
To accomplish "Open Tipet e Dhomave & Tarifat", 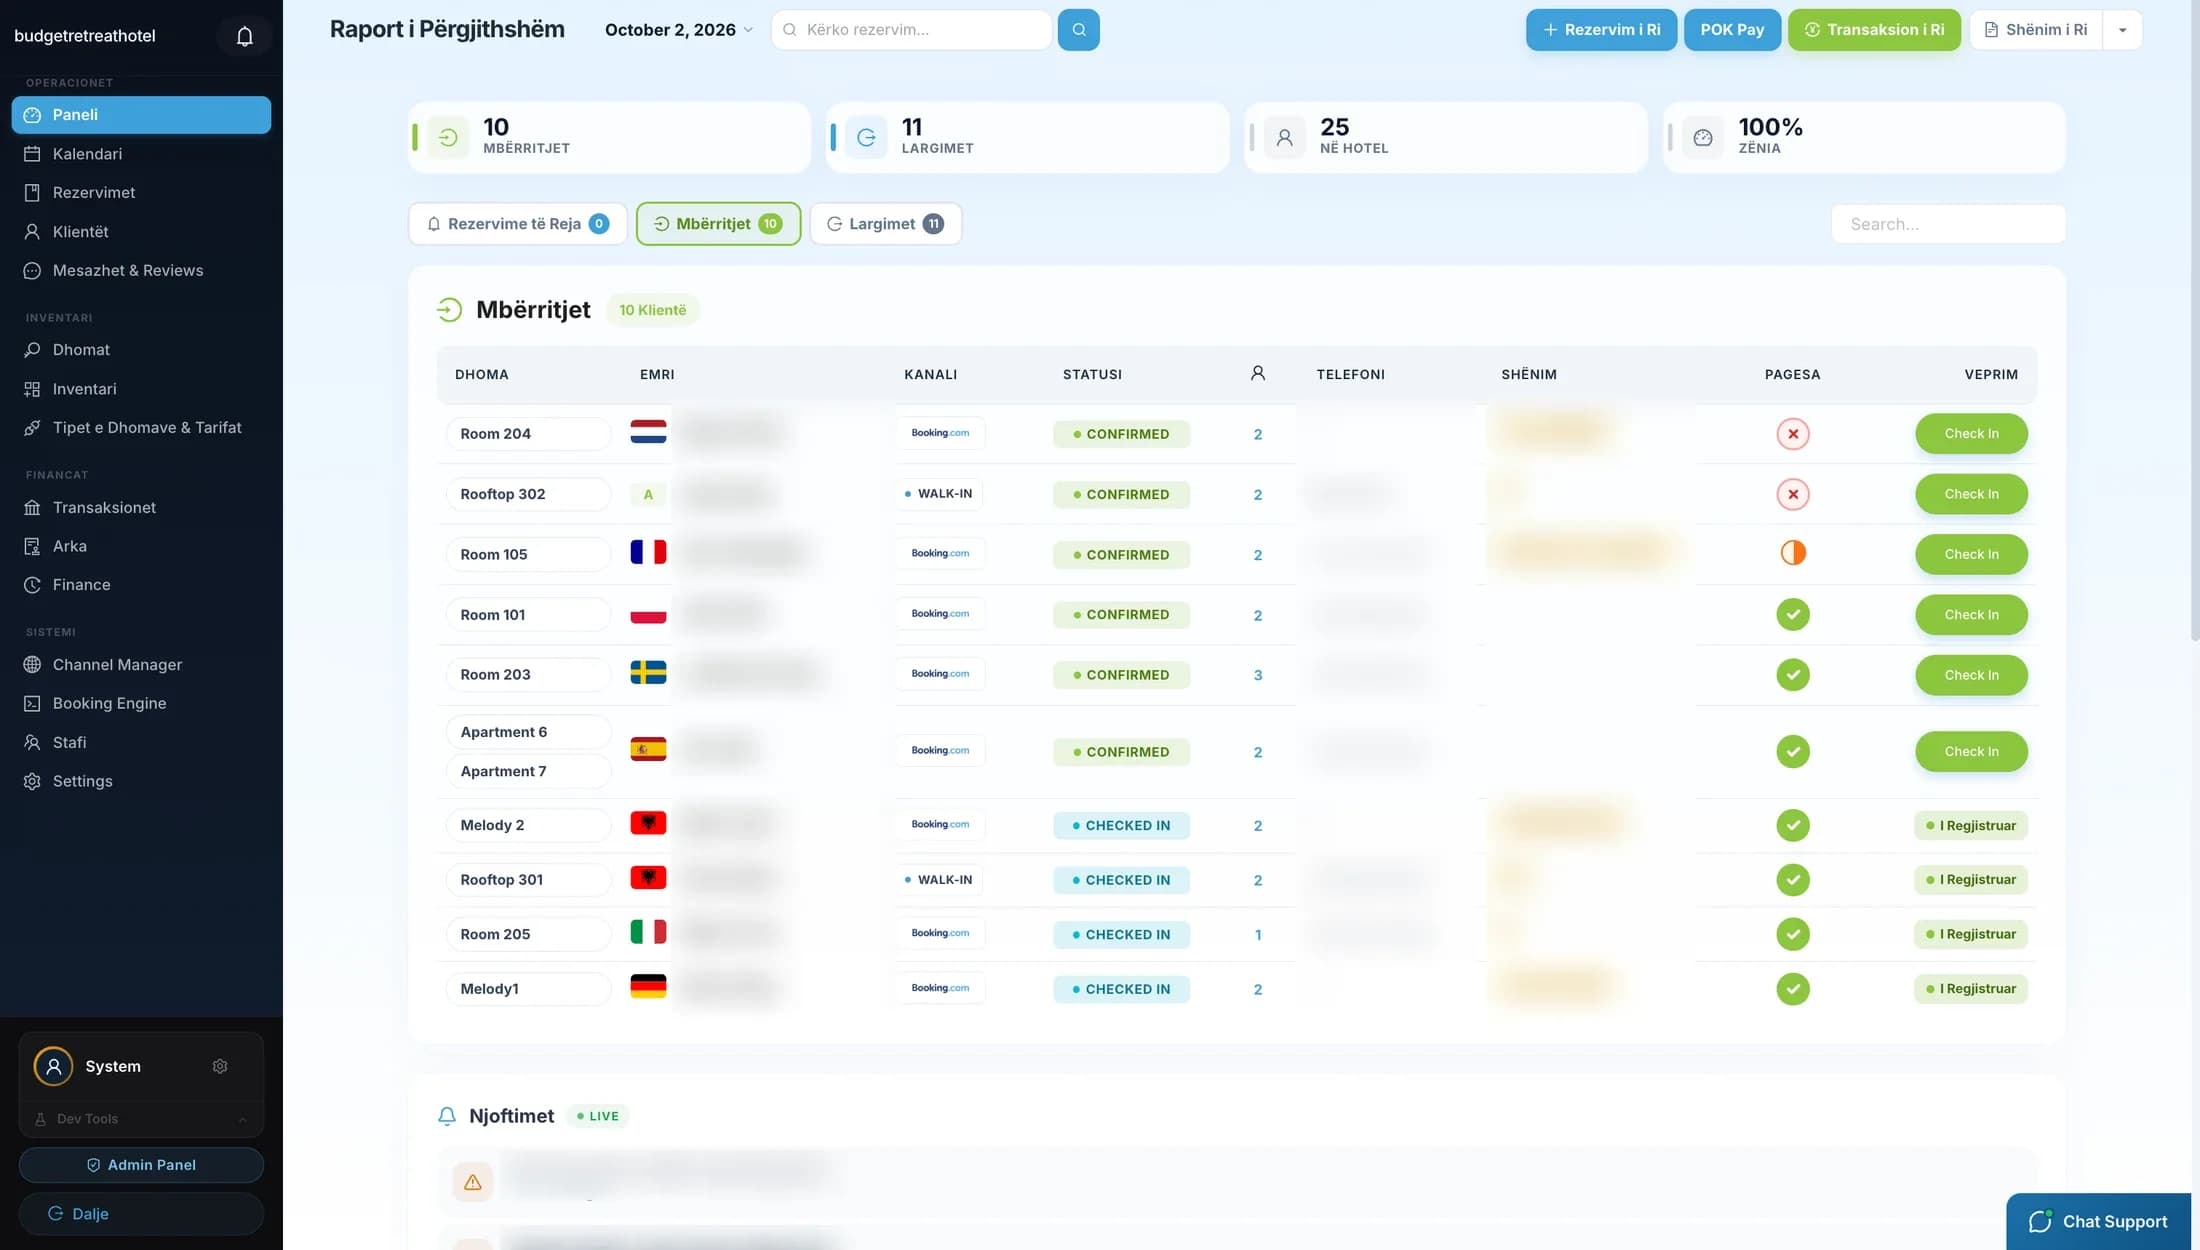I will pos(141,427).
